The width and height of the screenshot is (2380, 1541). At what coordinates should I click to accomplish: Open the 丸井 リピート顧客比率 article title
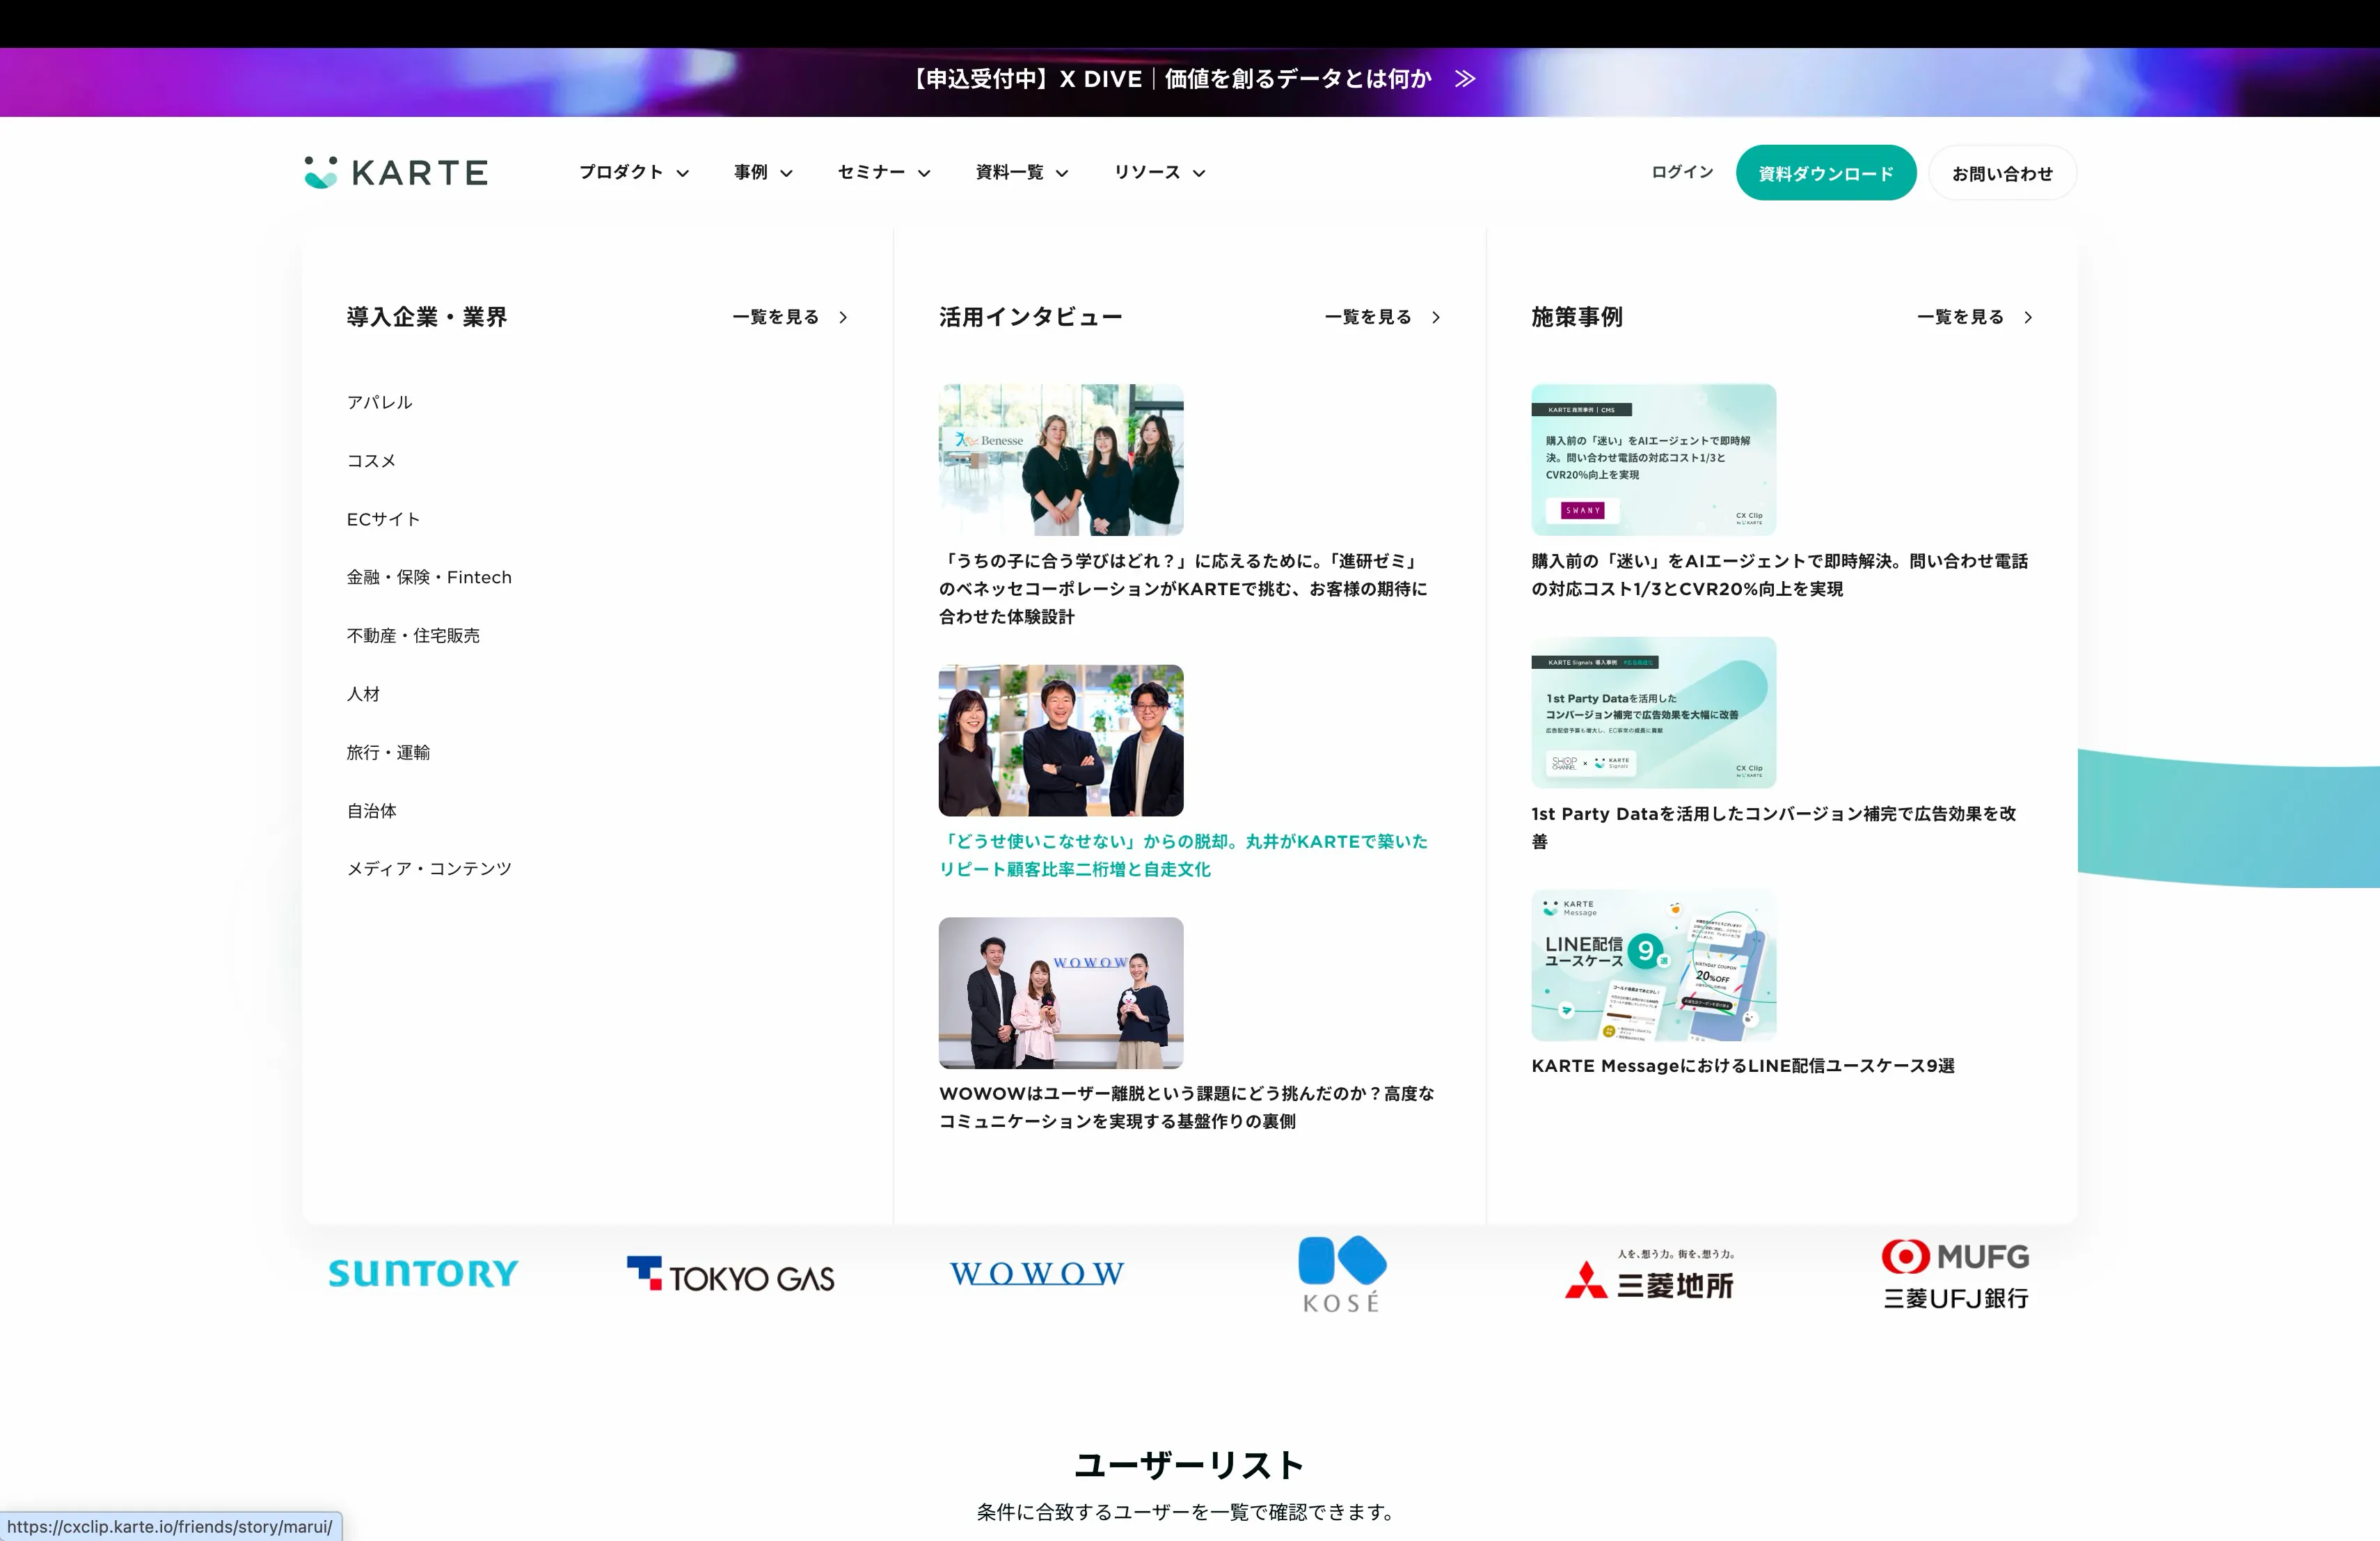tap(1184, 855)
